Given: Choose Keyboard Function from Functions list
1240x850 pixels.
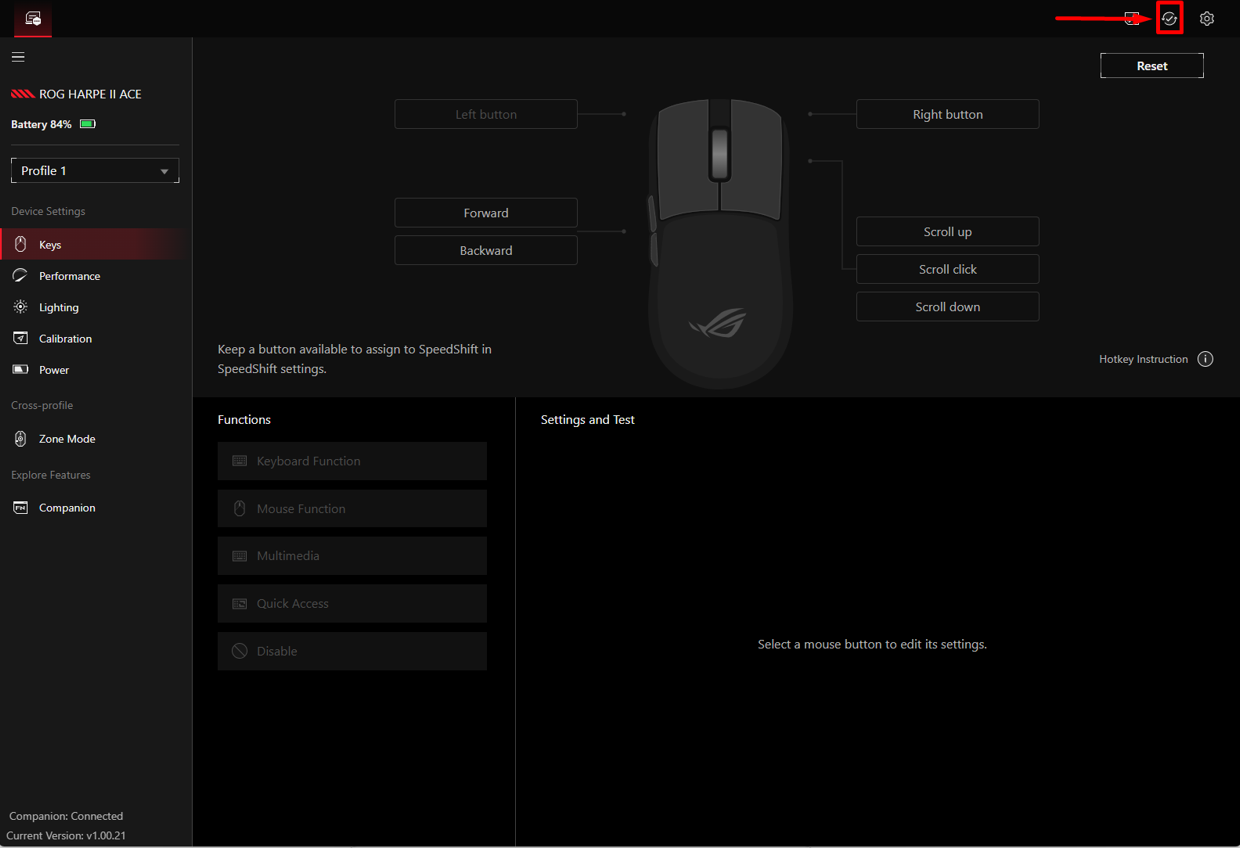Looking at the screenshot, I should pyautogui.click(x=352, y=461).
